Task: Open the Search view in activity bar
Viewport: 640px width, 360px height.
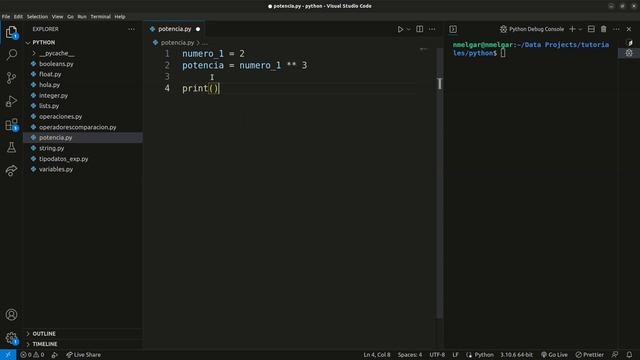Action: tap(11, 54)
